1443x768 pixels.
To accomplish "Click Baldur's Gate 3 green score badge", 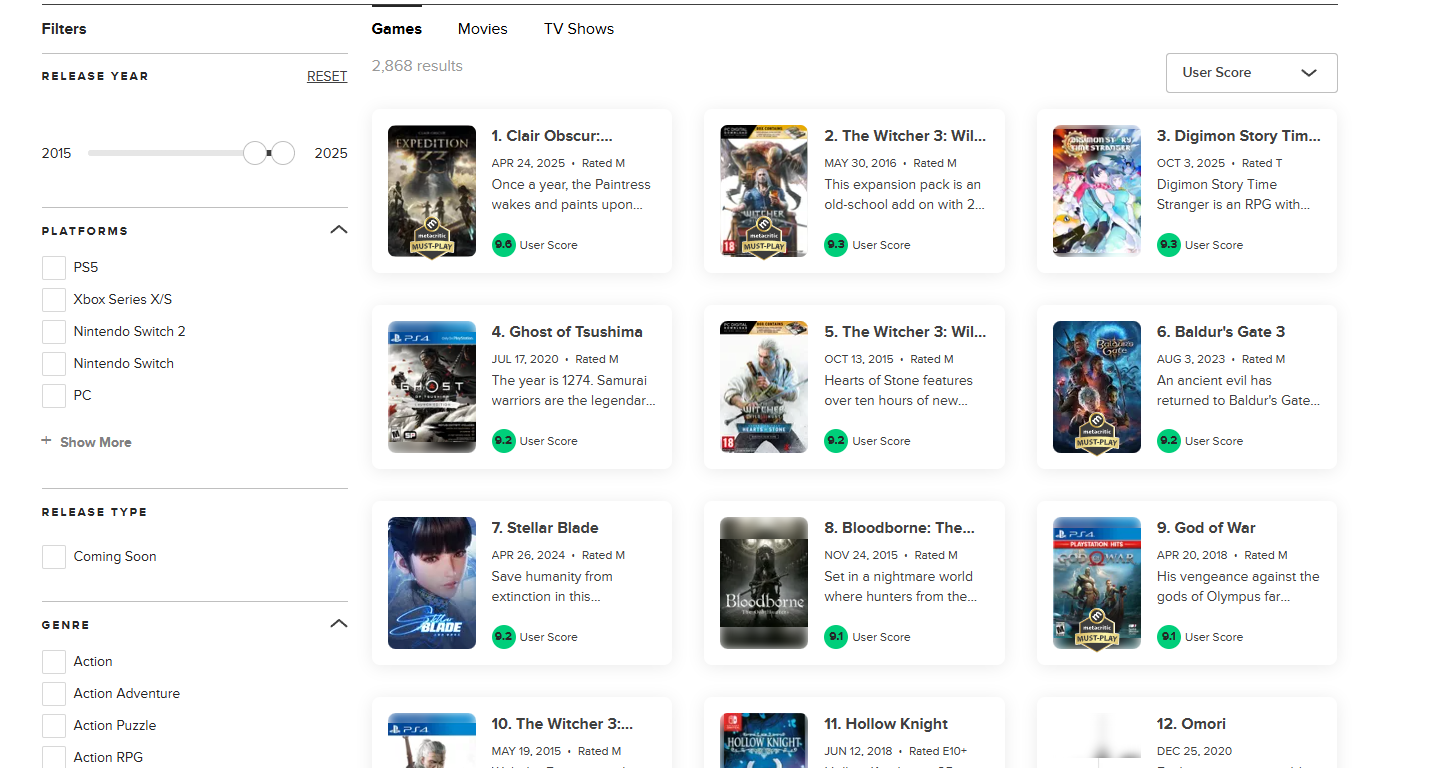I will tap(1168, 441).
